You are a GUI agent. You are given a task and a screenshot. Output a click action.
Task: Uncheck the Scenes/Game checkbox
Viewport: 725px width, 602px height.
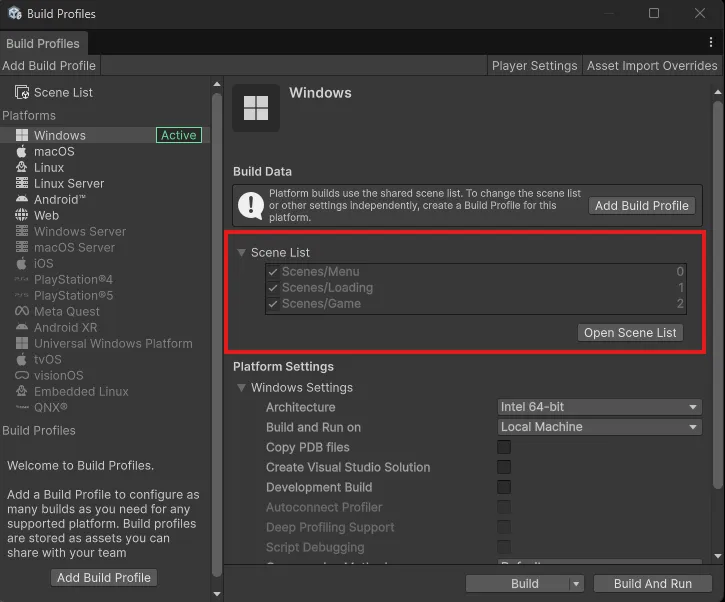click(x=273, y=304)
